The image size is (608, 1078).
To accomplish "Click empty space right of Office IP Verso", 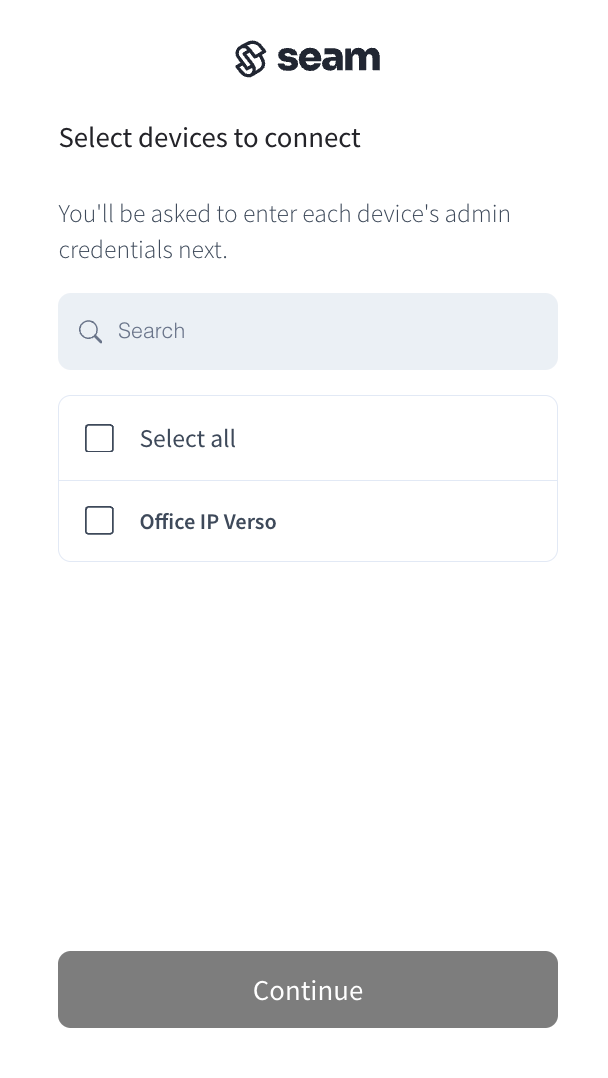I will (430, 522).
